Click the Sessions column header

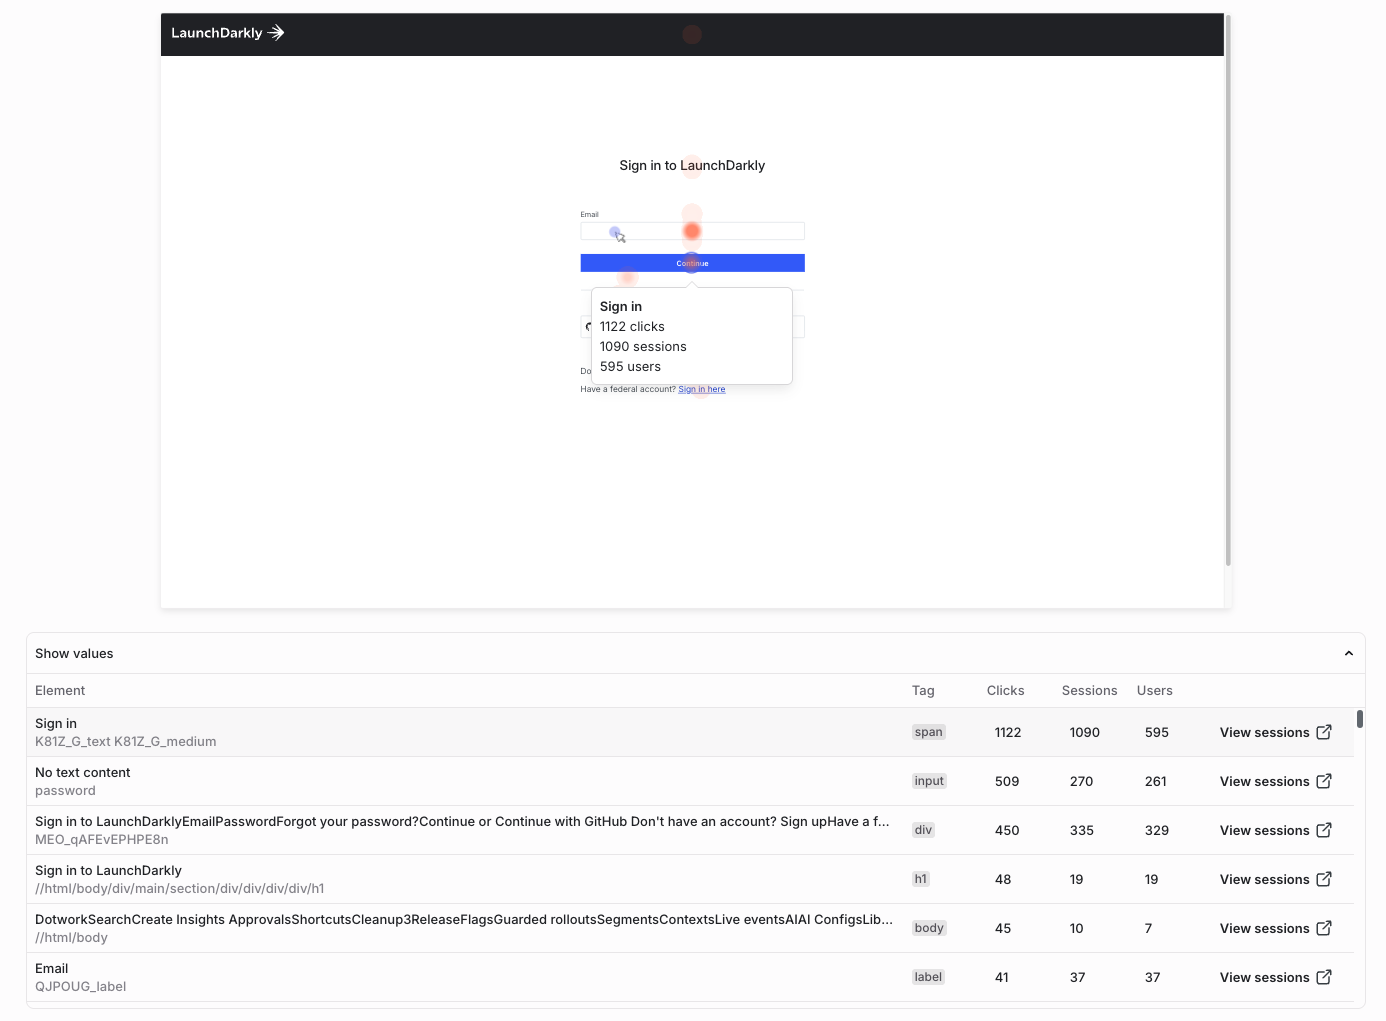(x=1089, y=690)
